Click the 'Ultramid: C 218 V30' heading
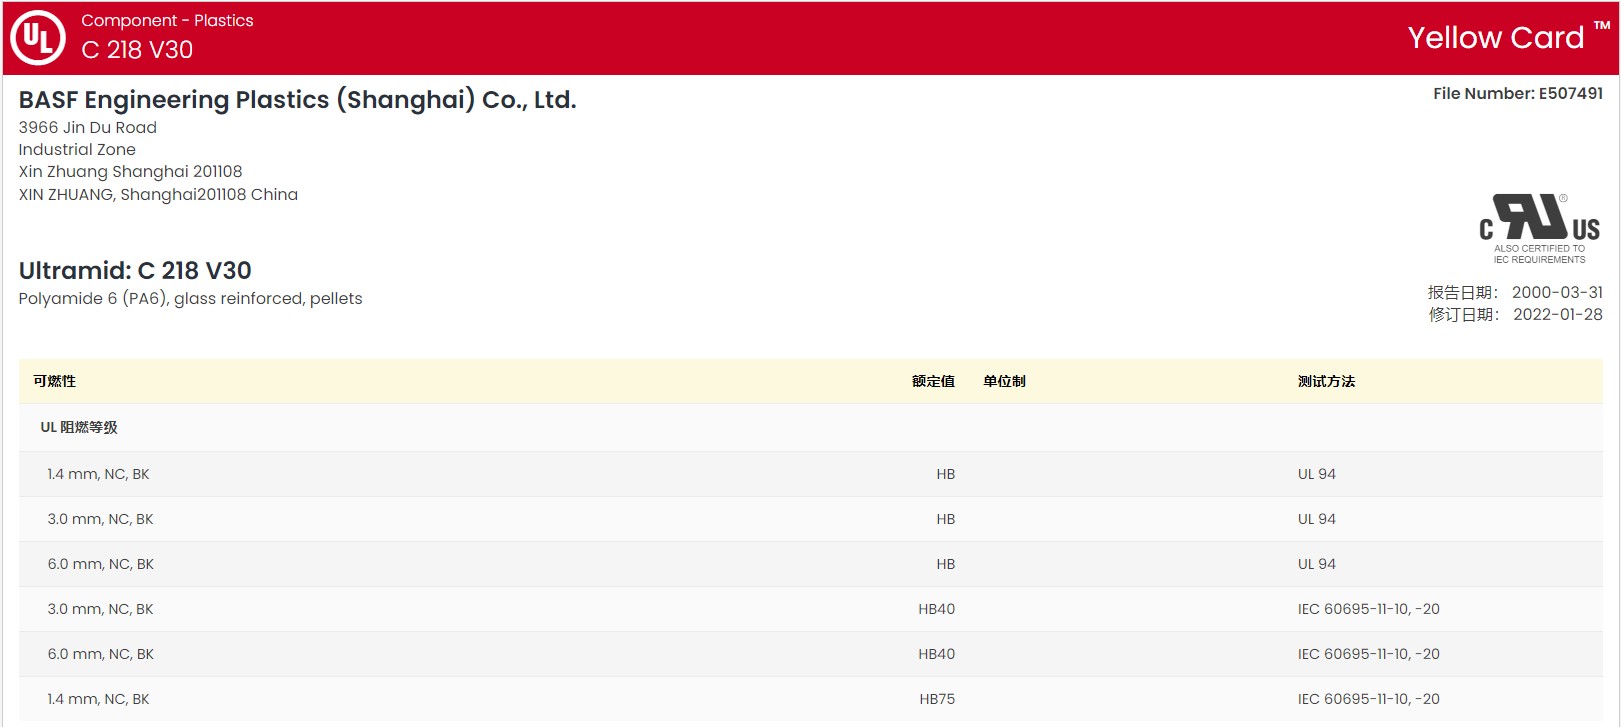The width and height of the screenshot is (1621, 727). [x=135, y=270]
